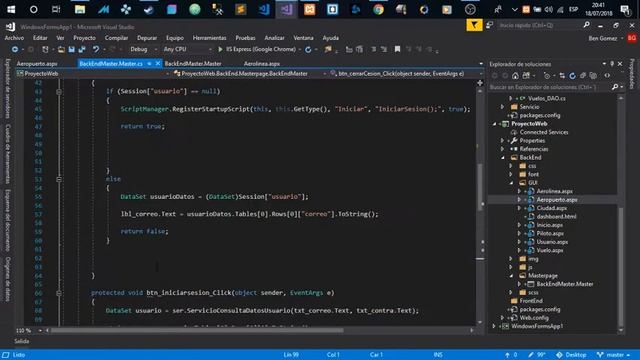Click Home icon in Solution Explorer
The width and height of the screenshot is (640, 360).
[x=515, y=76]
